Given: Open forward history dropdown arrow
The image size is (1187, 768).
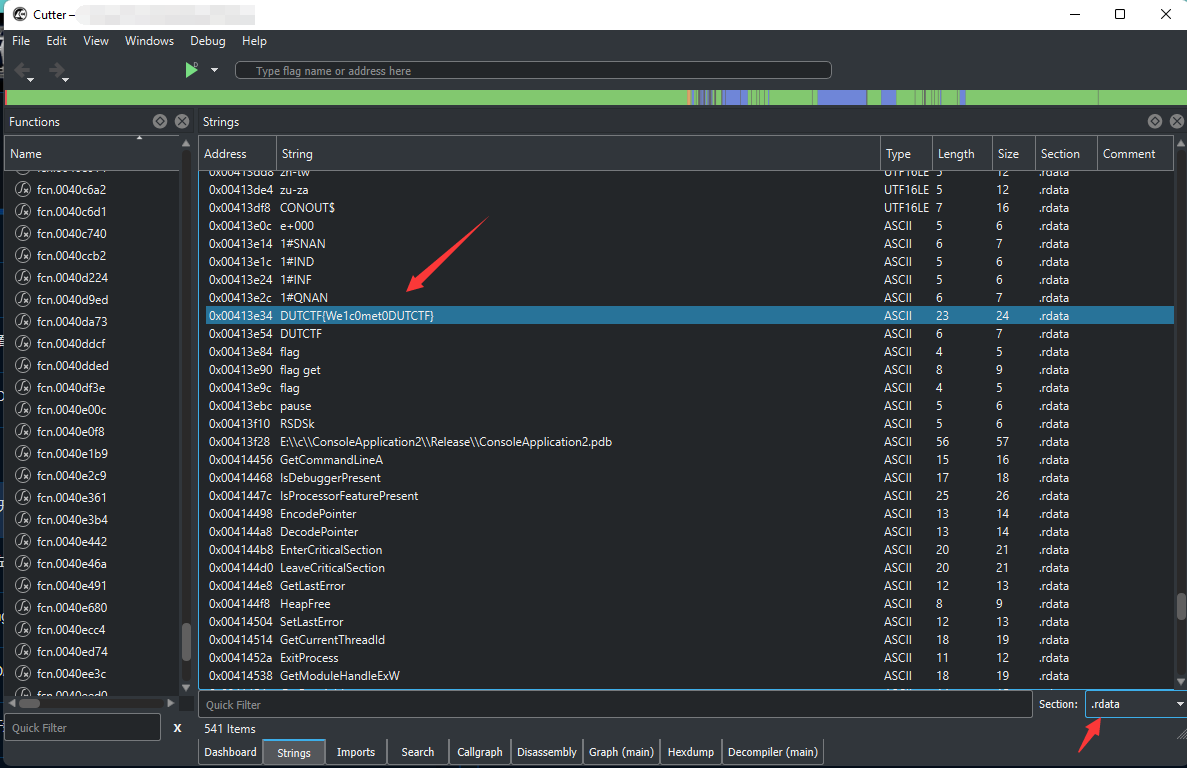Looking at the screenshot, I should click(65, 80).
